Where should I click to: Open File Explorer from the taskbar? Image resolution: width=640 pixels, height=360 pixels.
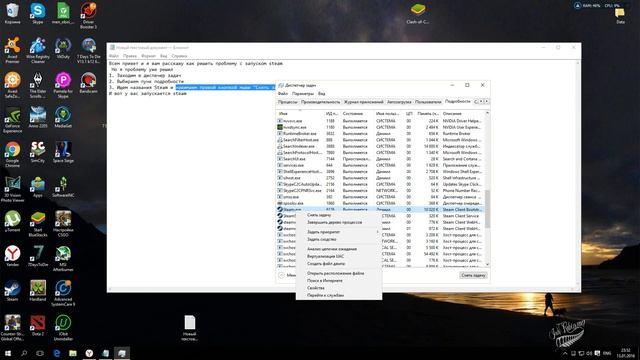coord(73,353)
